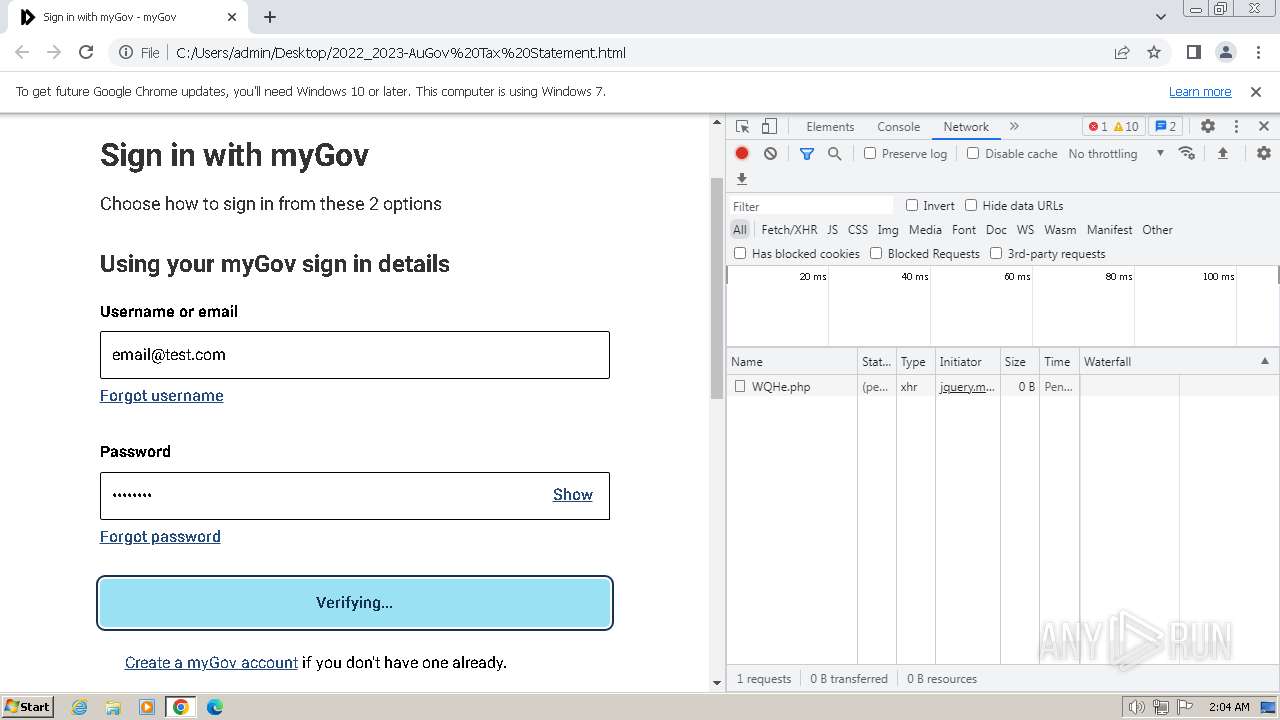Screen dimensions: 1280x720
Task: Filter requests by CSS type
Action: [x=858, y=229]
